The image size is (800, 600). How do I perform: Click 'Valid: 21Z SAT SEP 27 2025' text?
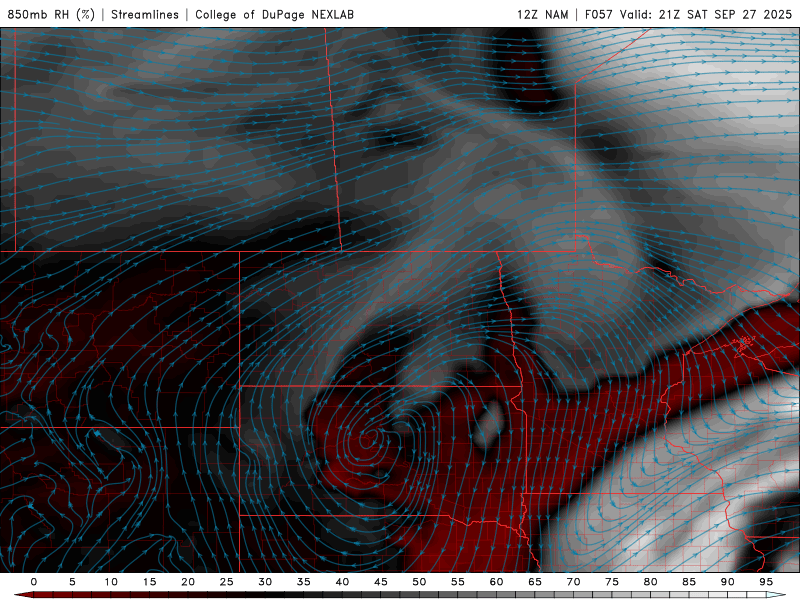(x=706, y=14)
